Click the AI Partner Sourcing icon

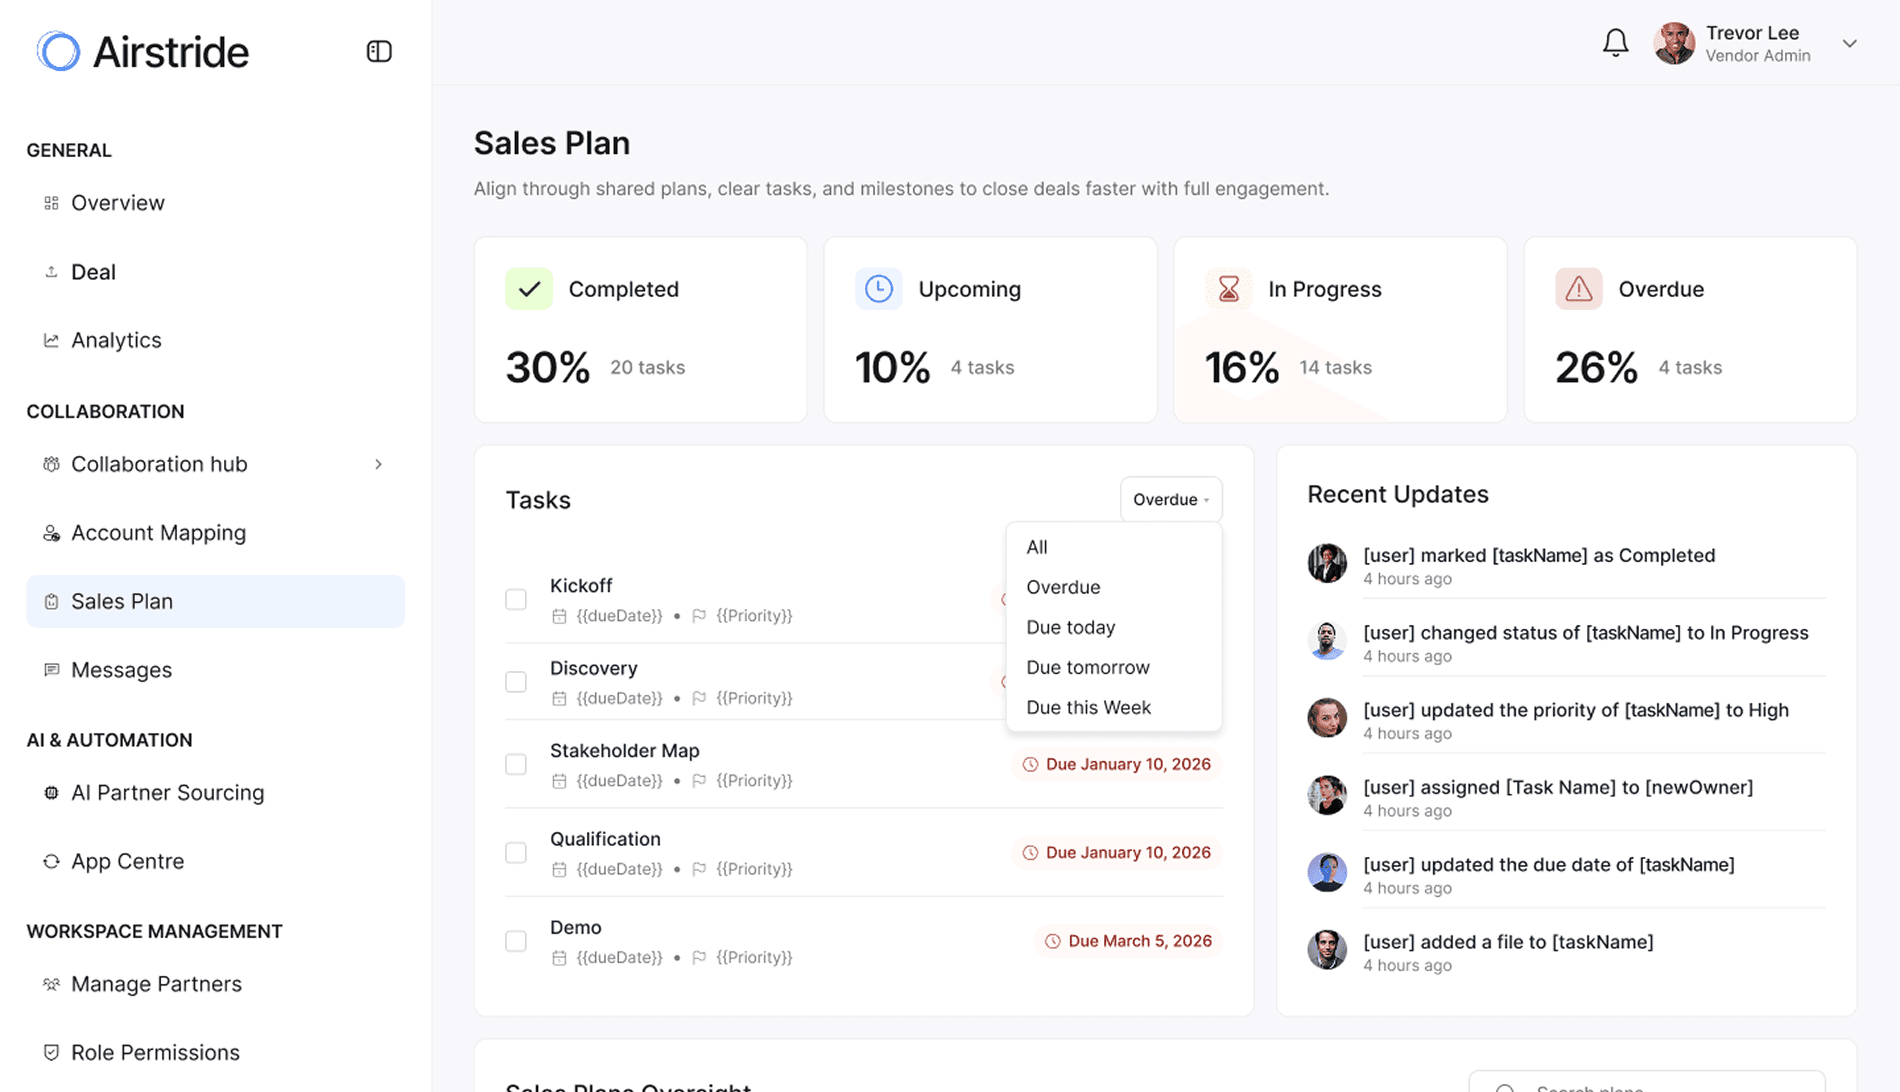tap(51, 792)
